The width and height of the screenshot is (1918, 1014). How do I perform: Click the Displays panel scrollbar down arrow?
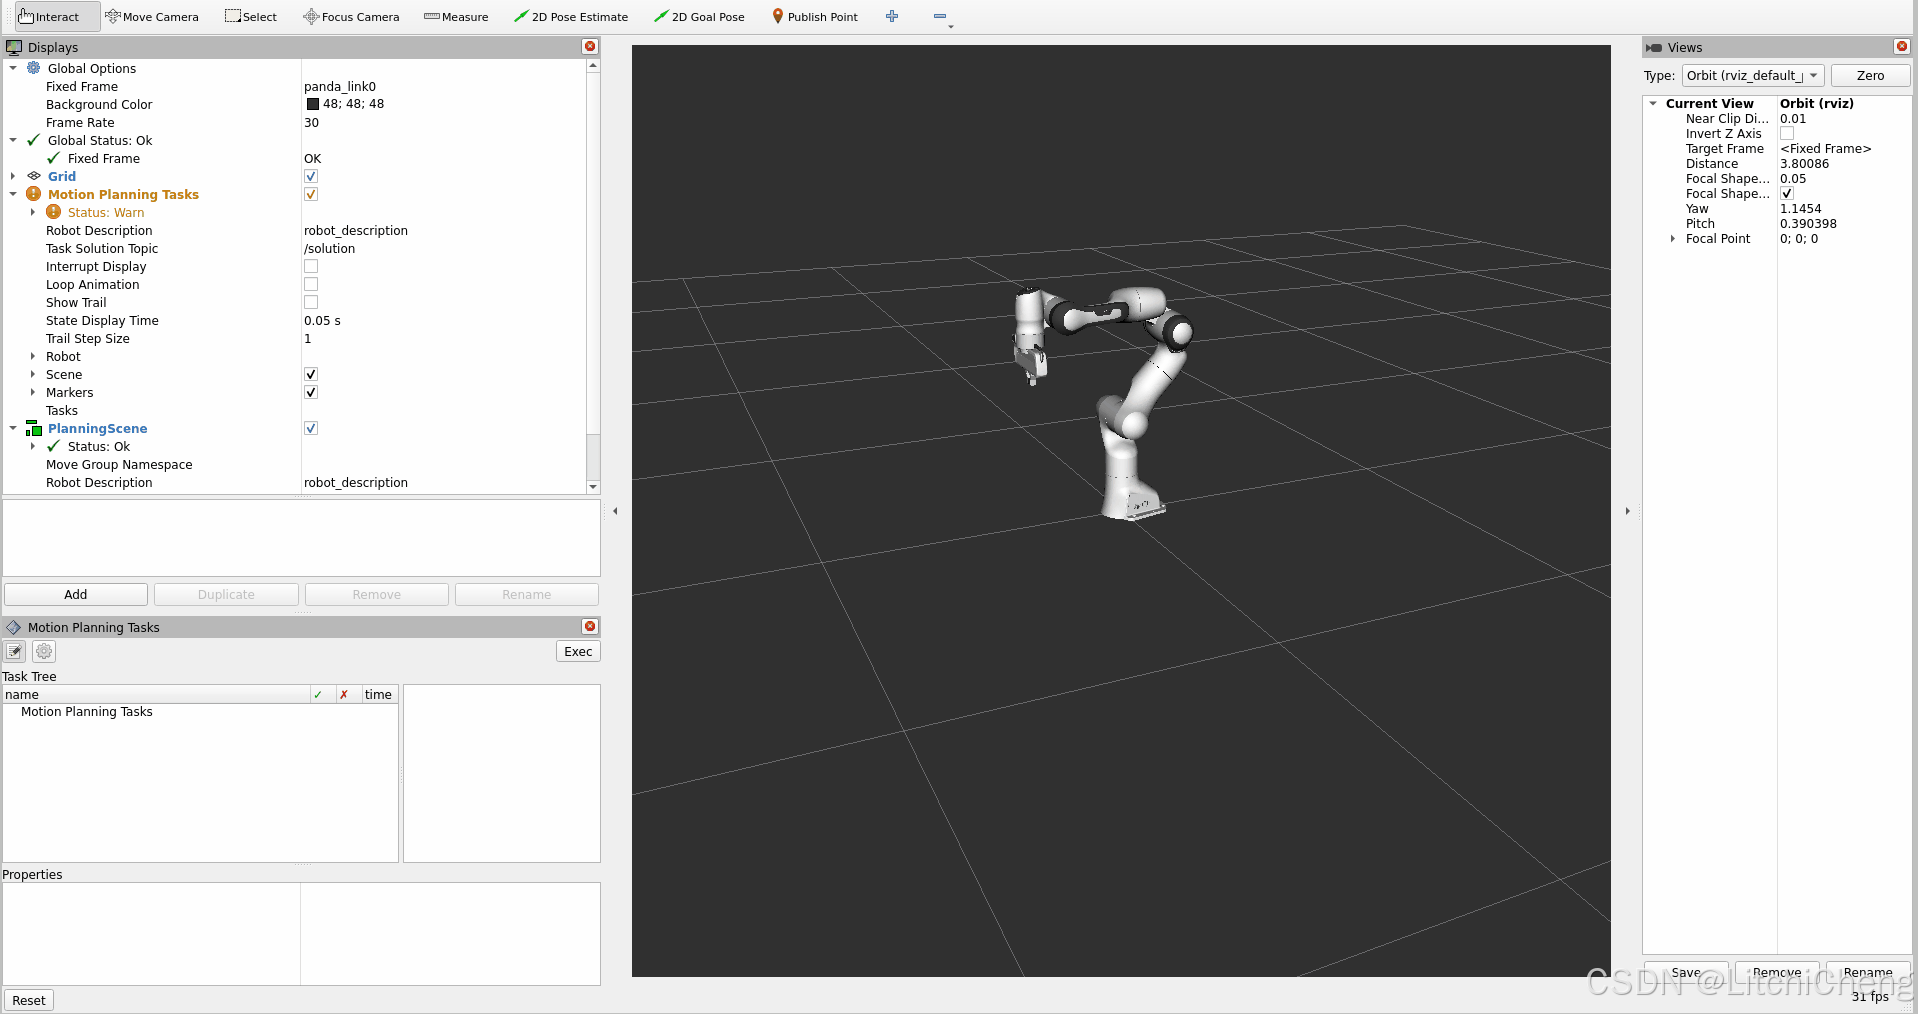click(593, 487)
